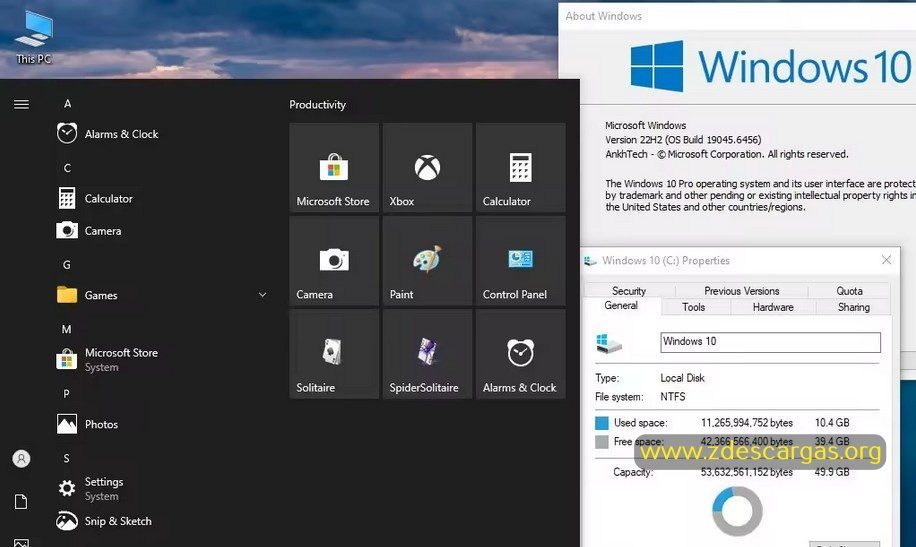Jump to letter A section header

[x=68, y=103]
